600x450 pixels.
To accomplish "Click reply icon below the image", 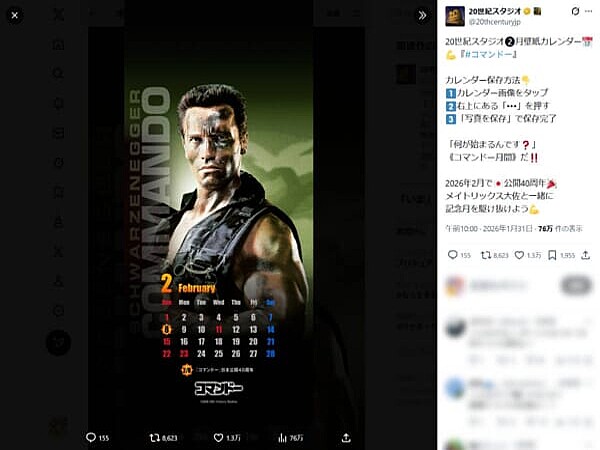I will point(91,437).
